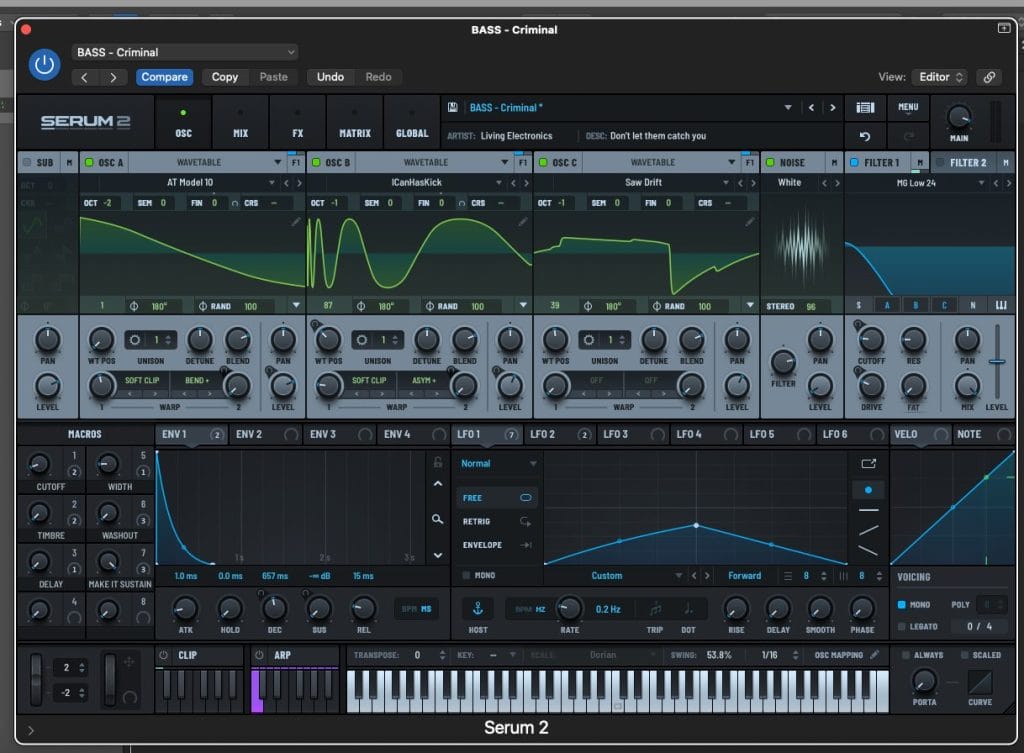1024x753 pixels.
Task: Enable LEGATO in voicing section
Action: (x=902, y=626)
